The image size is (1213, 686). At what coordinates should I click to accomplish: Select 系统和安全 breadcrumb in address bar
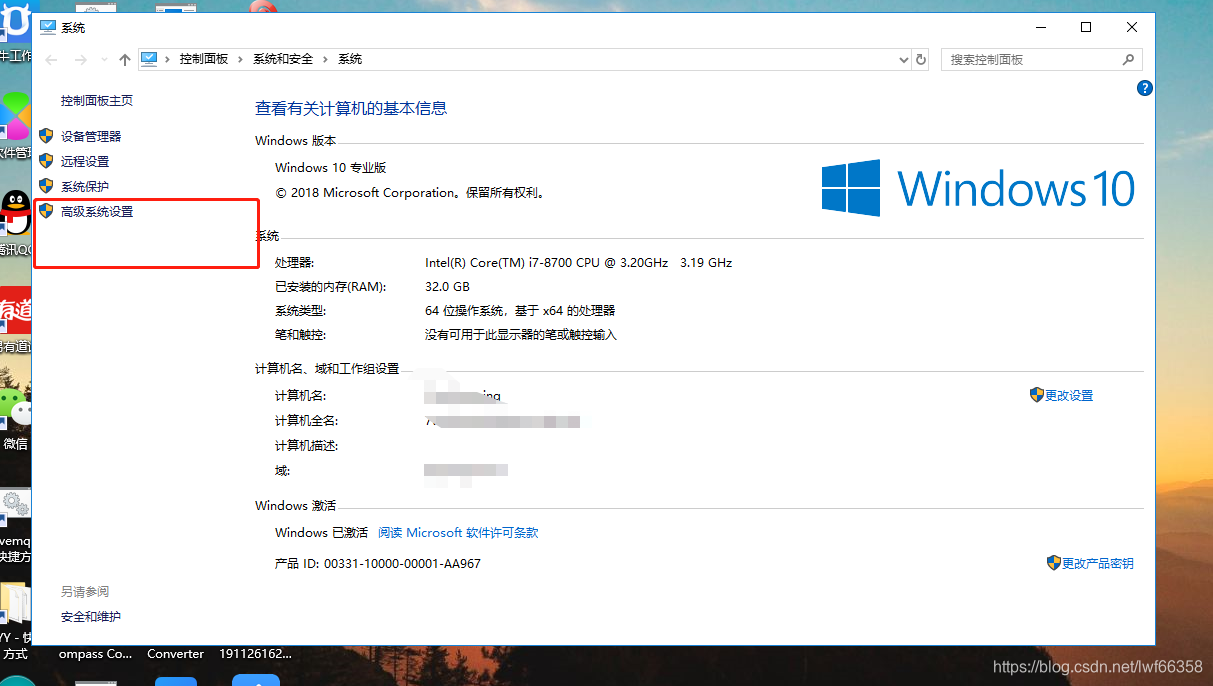283,59
